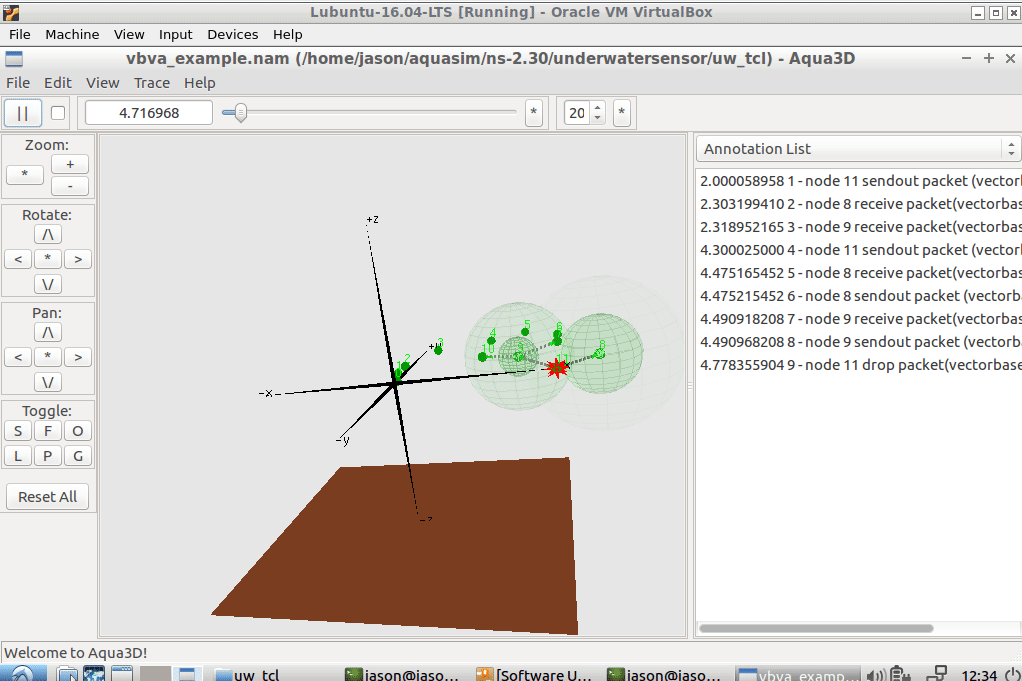Decrease the speed value spinner below 20
Image resolution: width=1022 pixels, height=681 pixels.
597,119
